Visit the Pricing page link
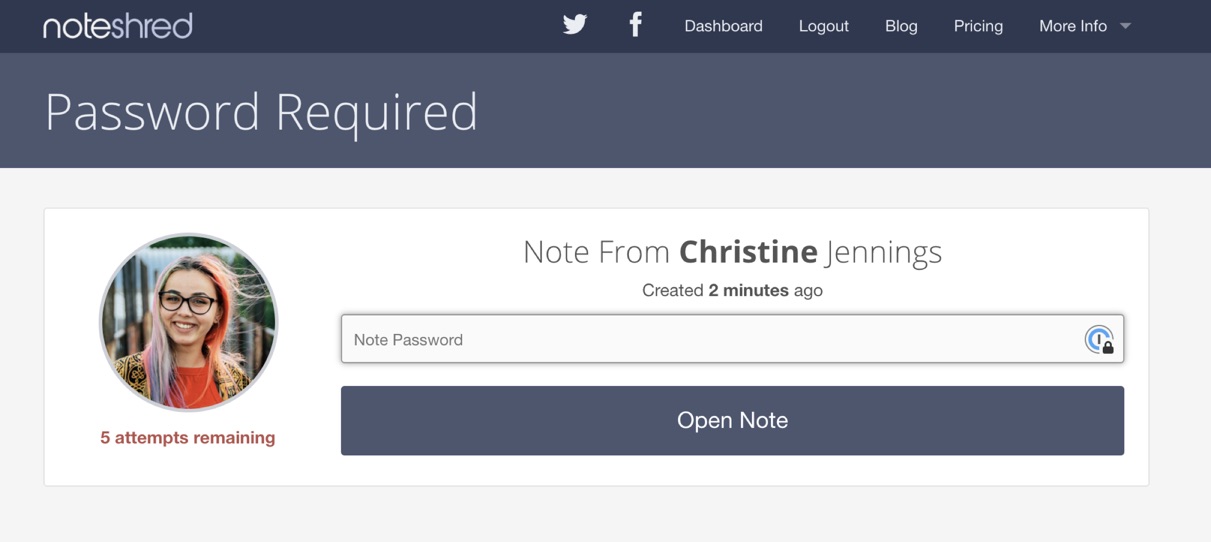 (x=978, y=26)
